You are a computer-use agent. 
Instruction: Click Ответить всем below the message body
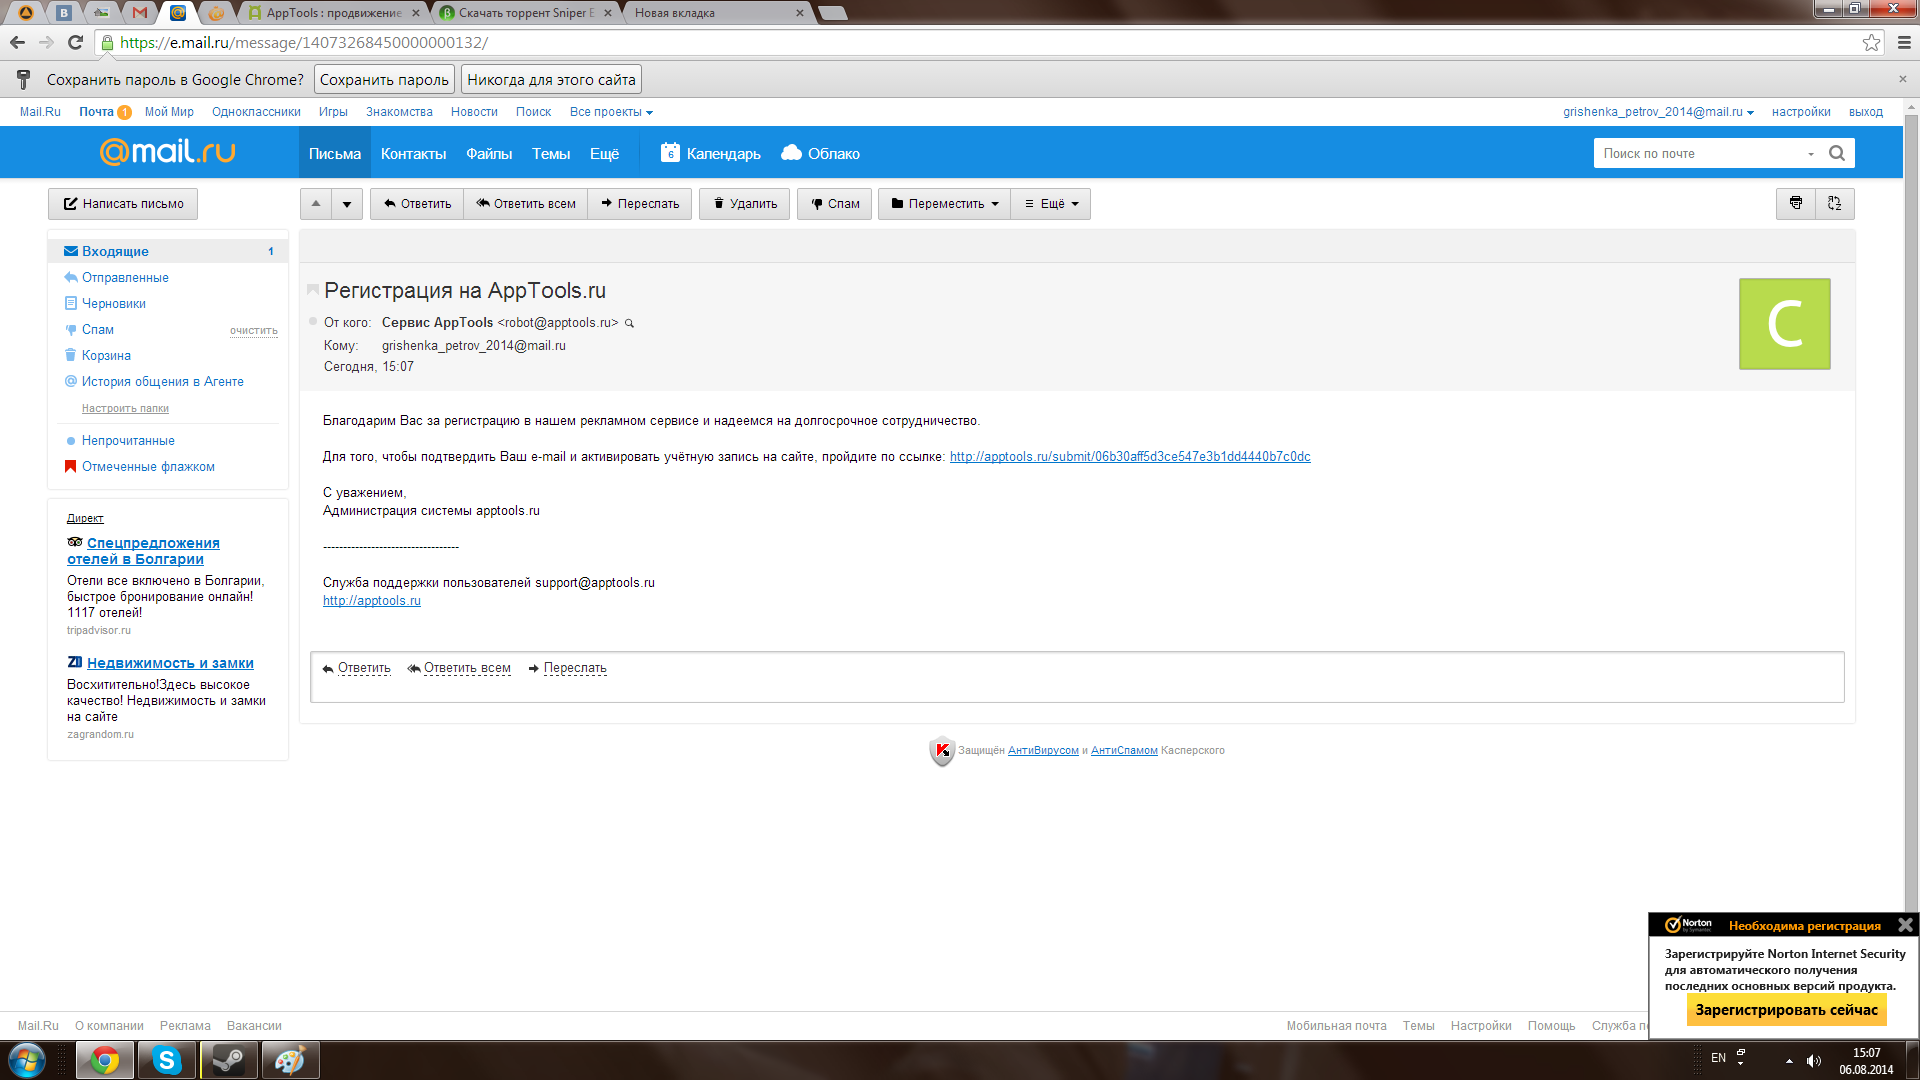pos(467,668)
